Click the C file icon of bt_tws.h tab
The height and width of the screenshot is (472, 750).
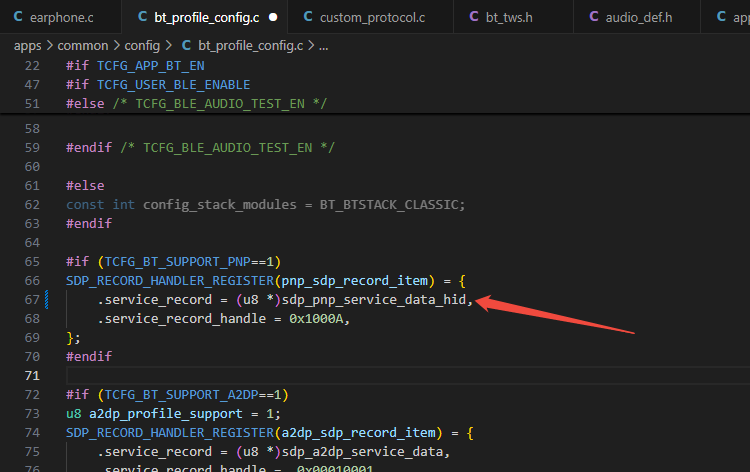click(x=474, y=17)
